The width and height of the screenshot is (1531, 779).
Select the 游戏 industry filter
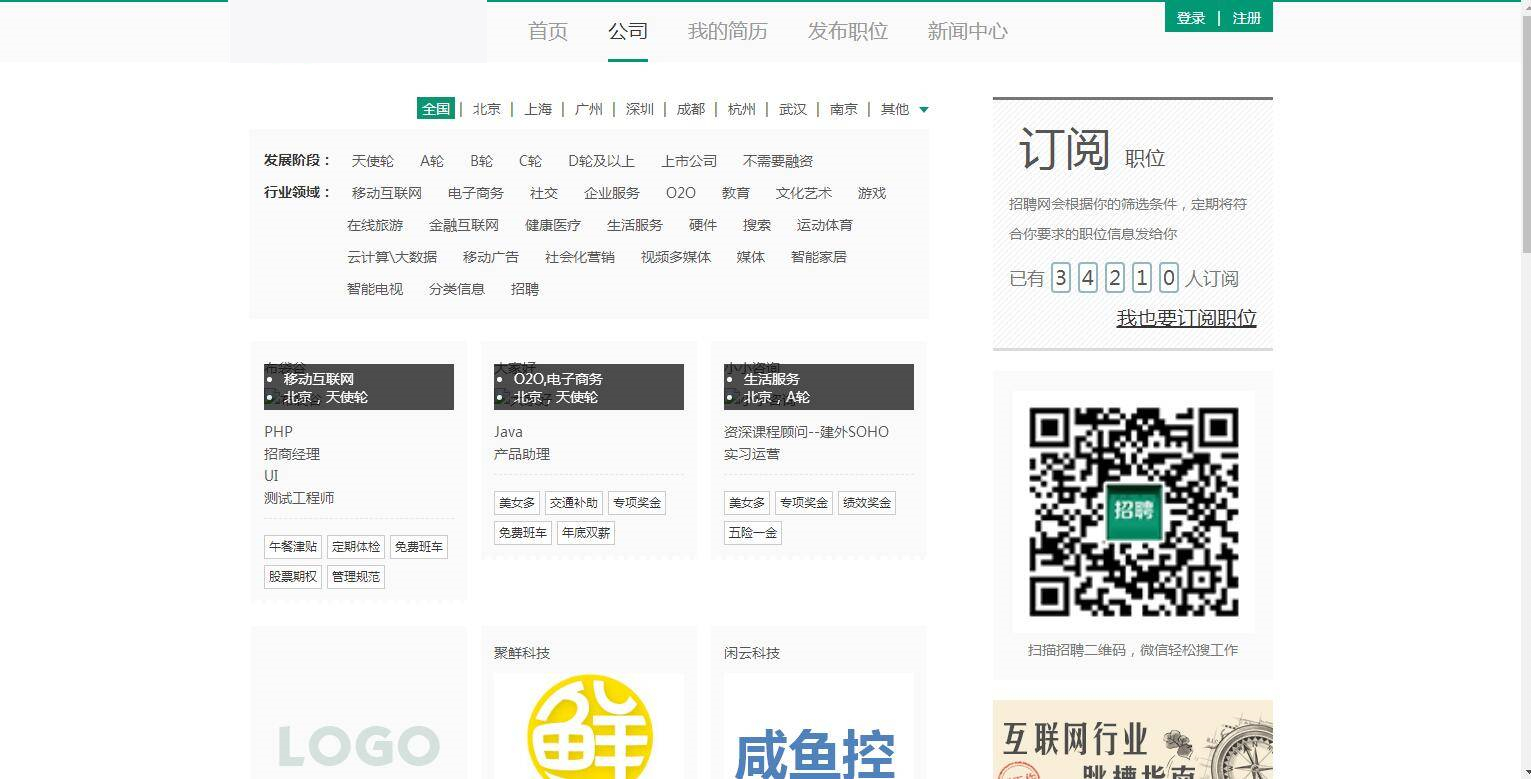[870, 192]
